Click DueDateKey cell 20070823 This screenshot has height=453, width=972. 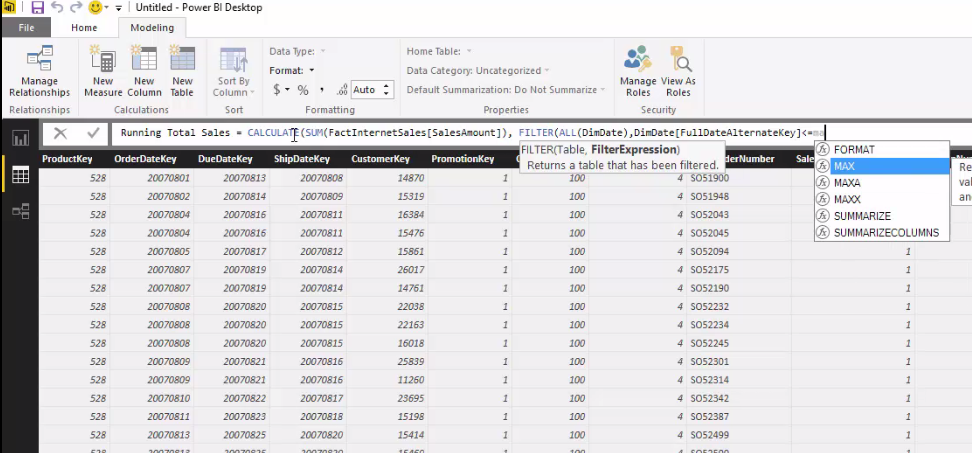tap(244, 416)
